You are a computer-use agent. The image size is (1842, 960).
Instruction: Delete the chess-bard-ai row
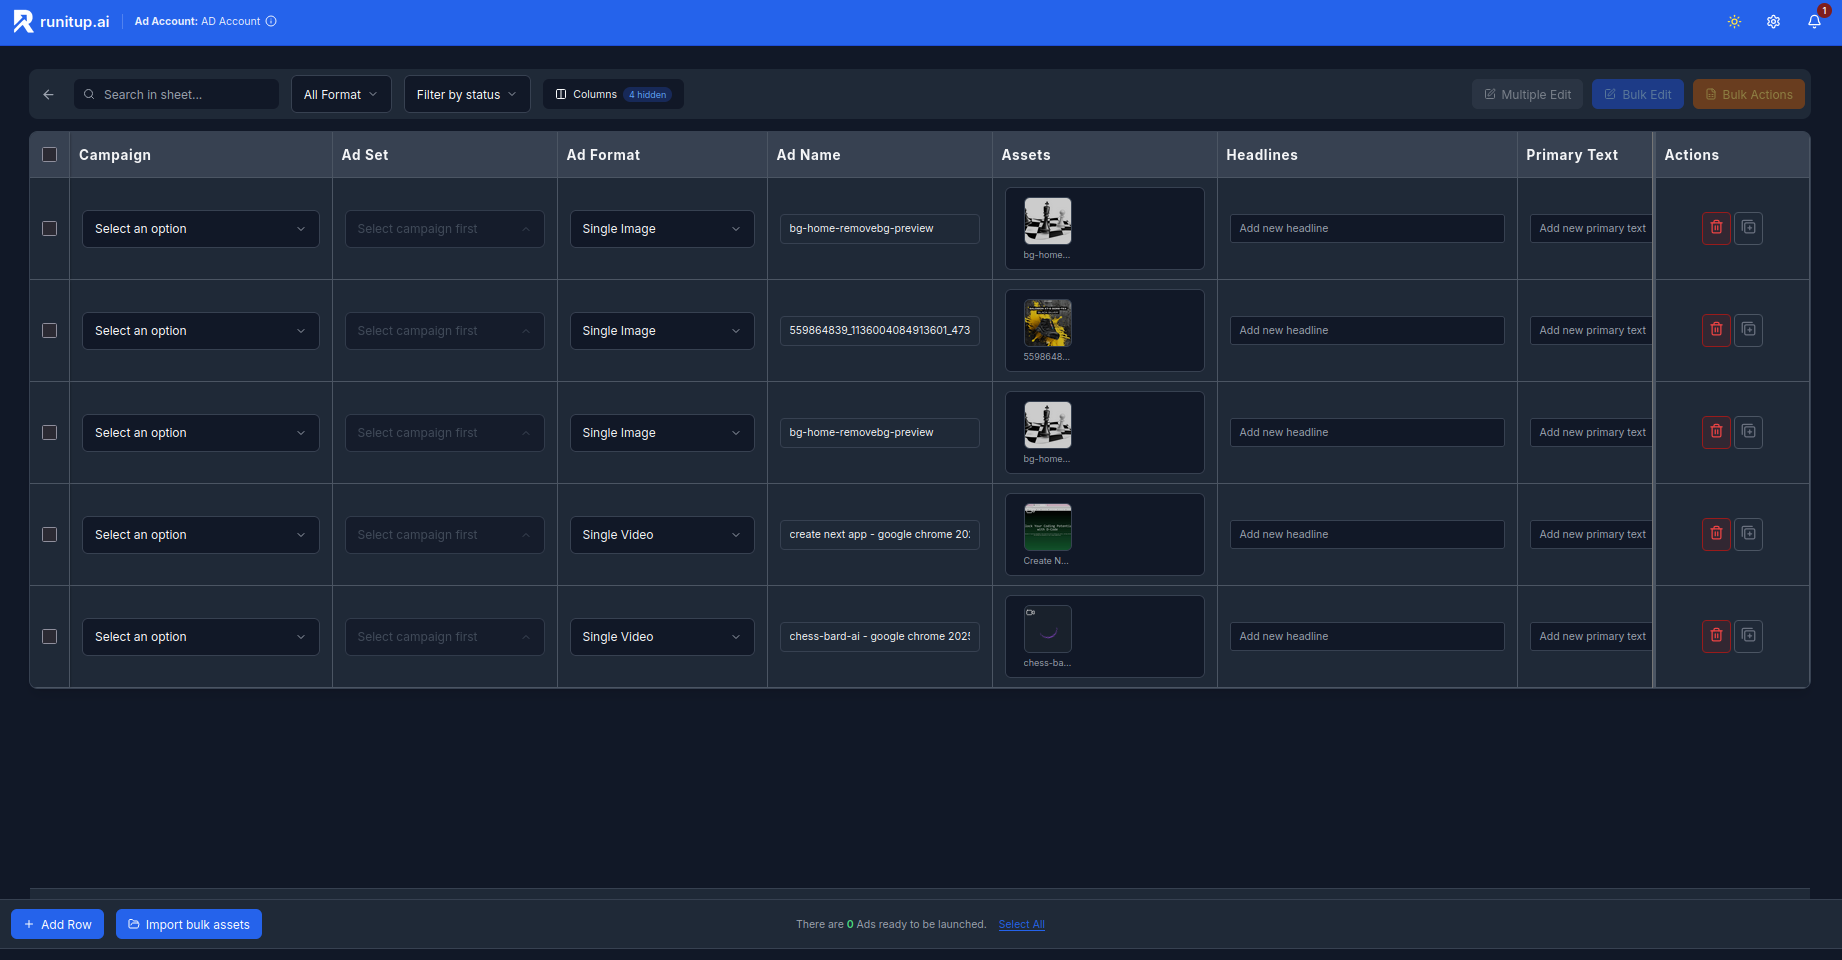(1716, 636)
